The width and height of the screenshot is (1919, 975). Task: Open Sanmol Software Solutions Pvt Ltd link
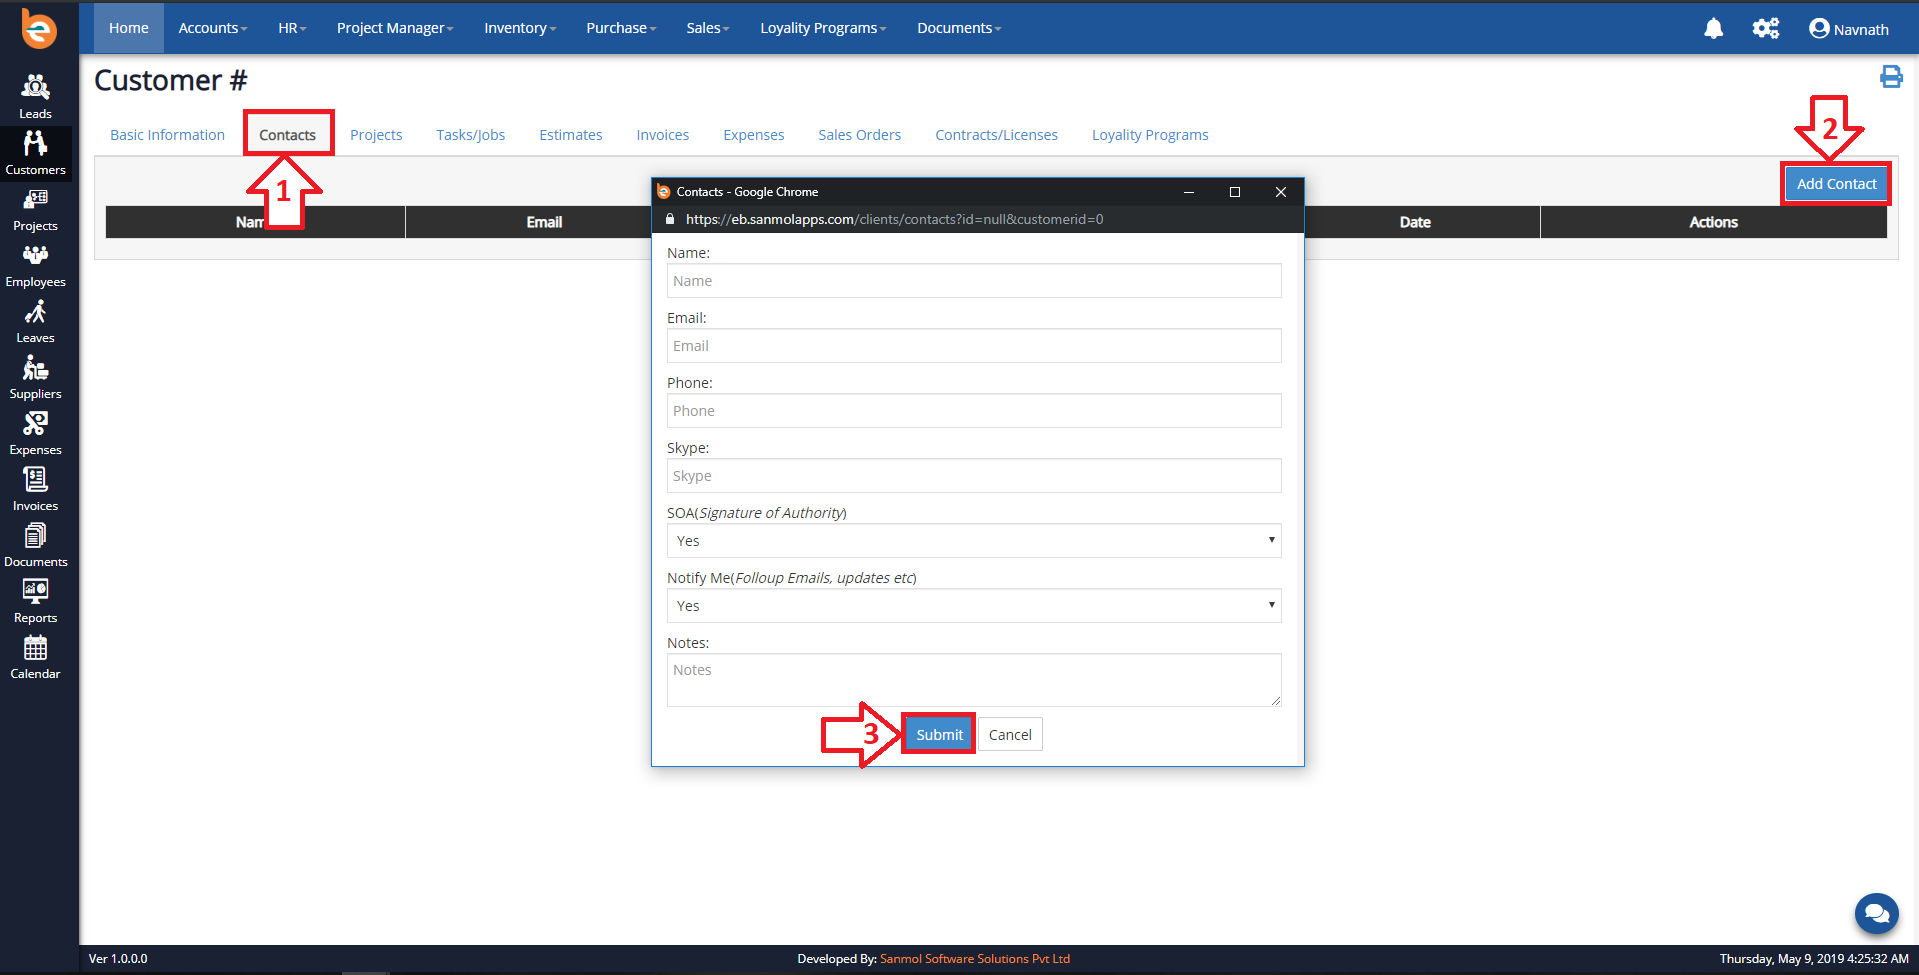click(975, 959)
